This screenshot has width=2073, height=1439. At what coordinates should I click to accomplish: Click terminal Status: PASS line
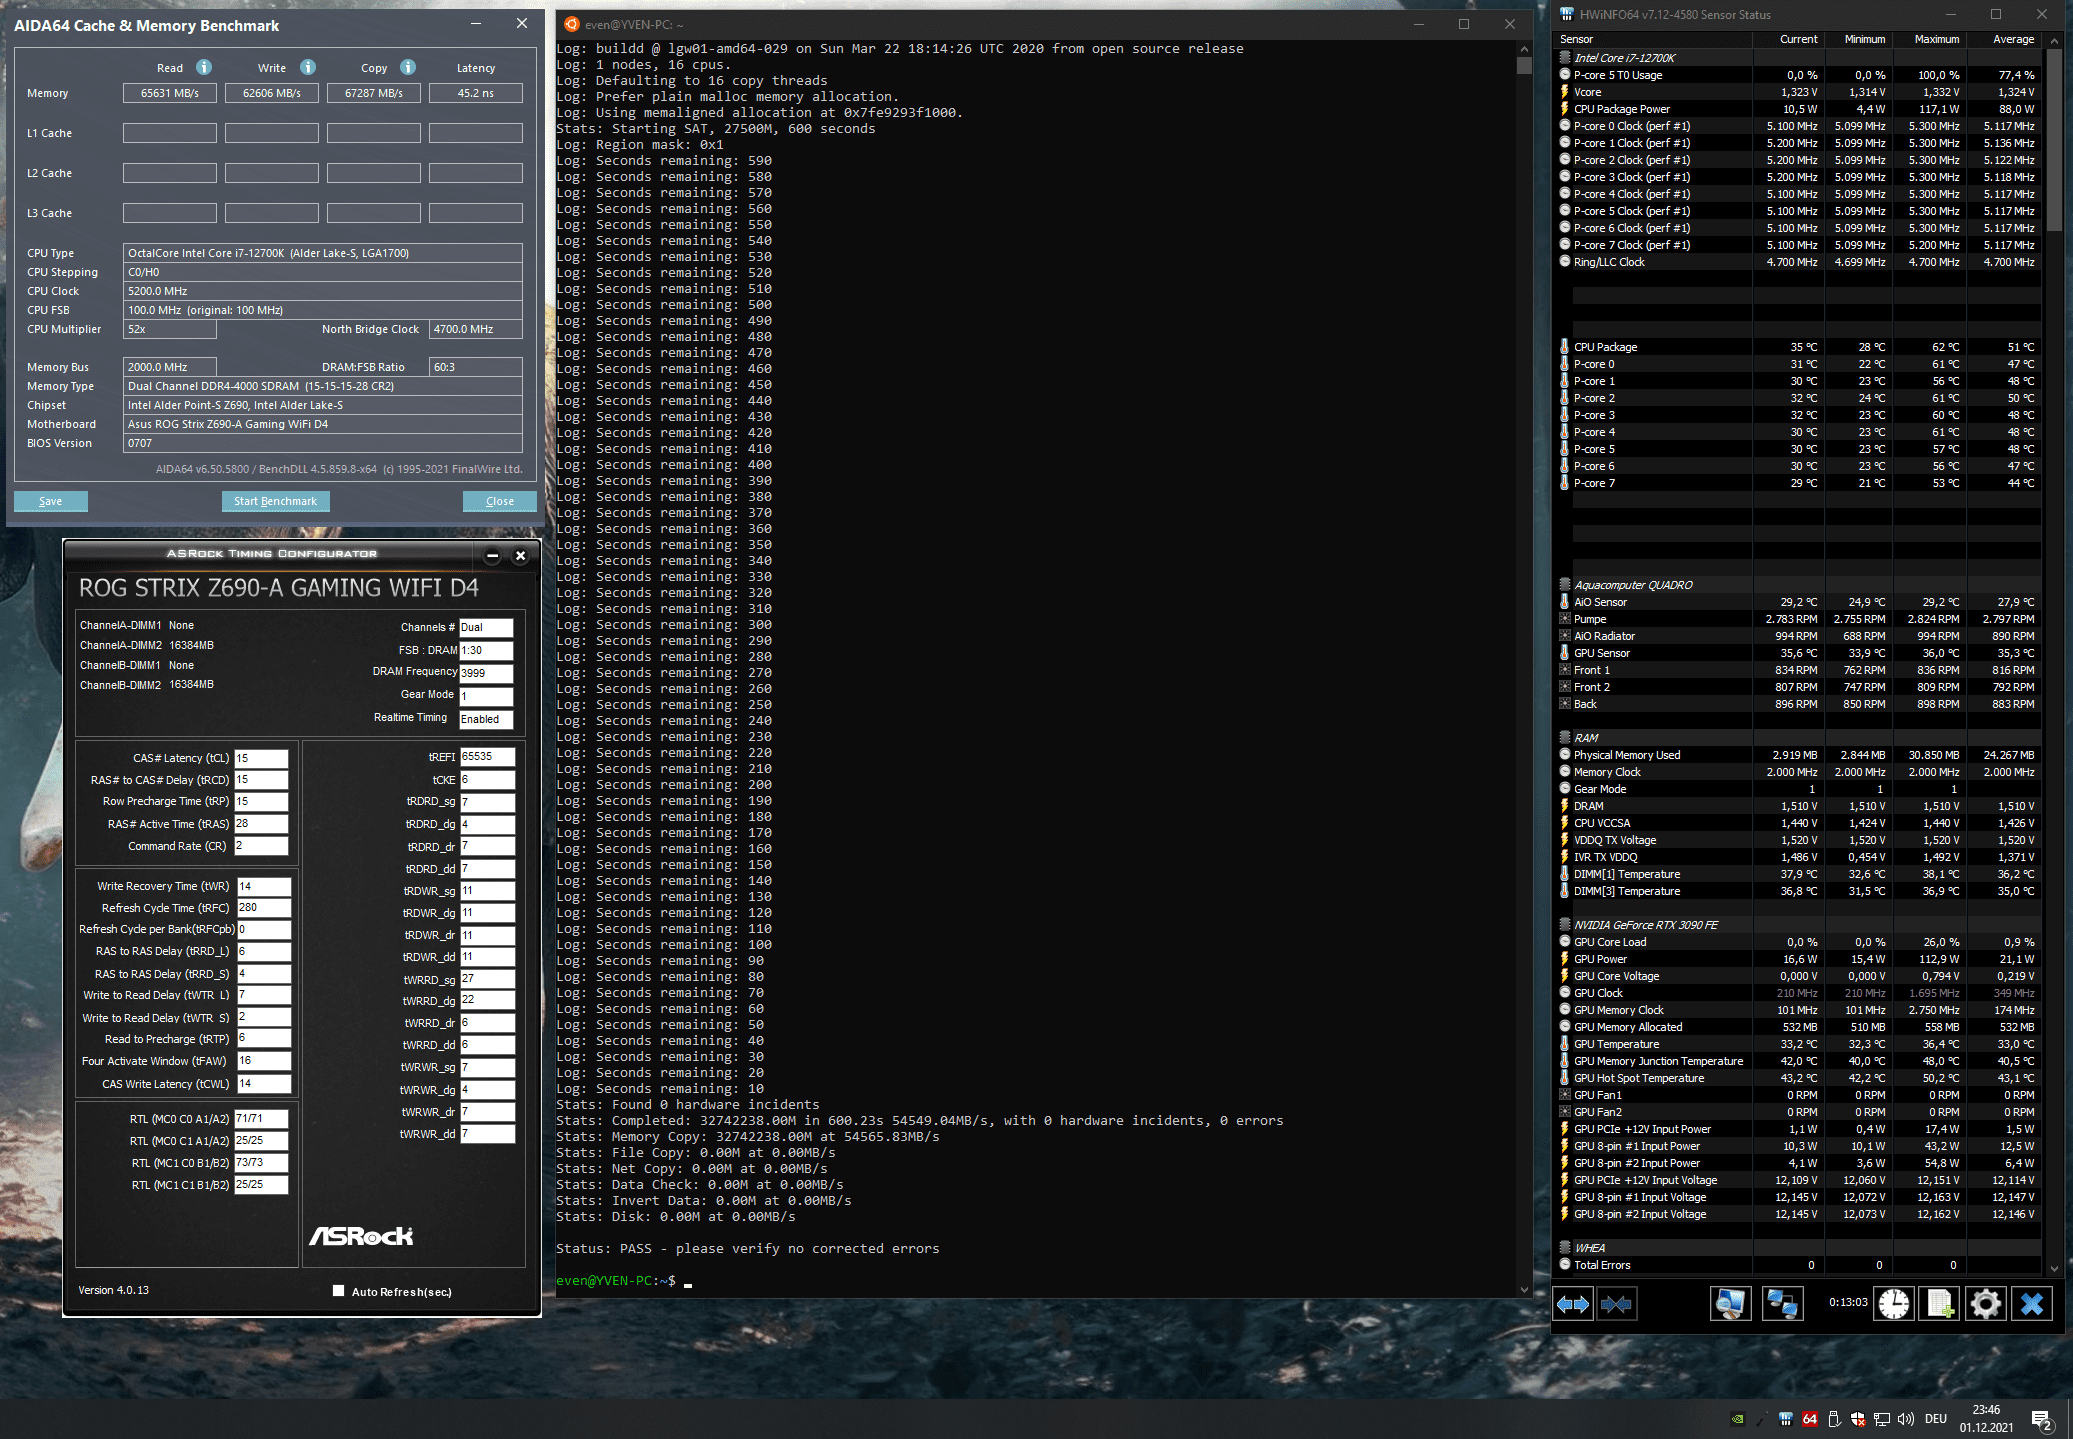[x=747, y=1248]
